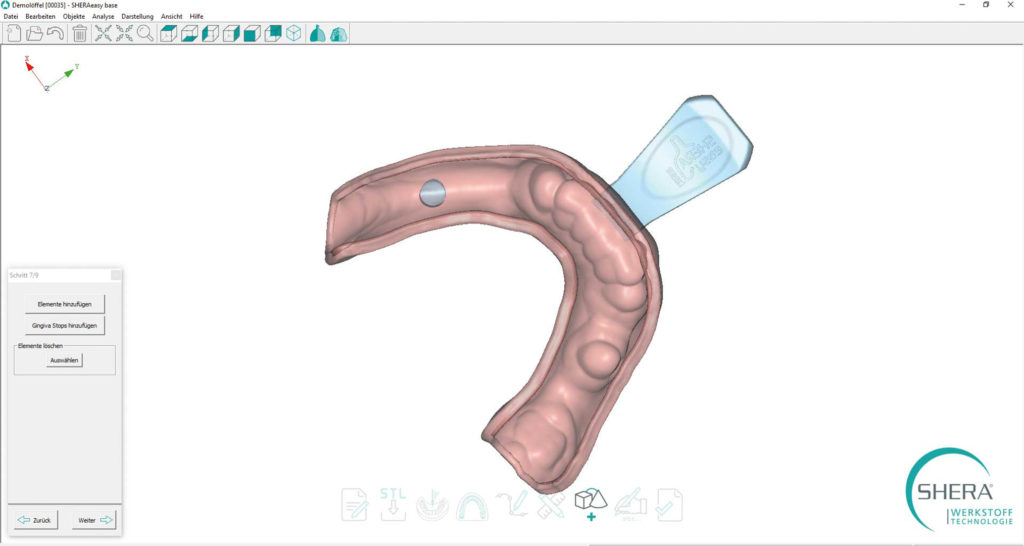The image size is (1024, 546).
Task: Click the transparent model display icon
Action: [338, 33]
